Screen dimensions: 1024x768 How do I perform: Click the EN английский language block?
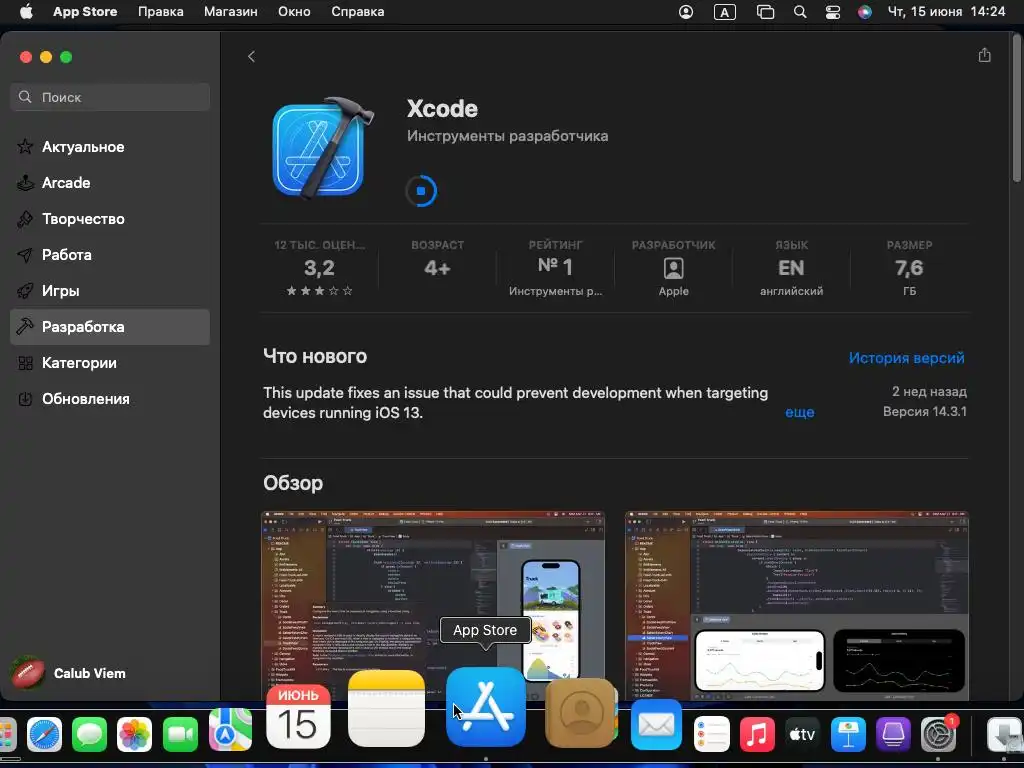pyautogui.click(x=791, y=268)
